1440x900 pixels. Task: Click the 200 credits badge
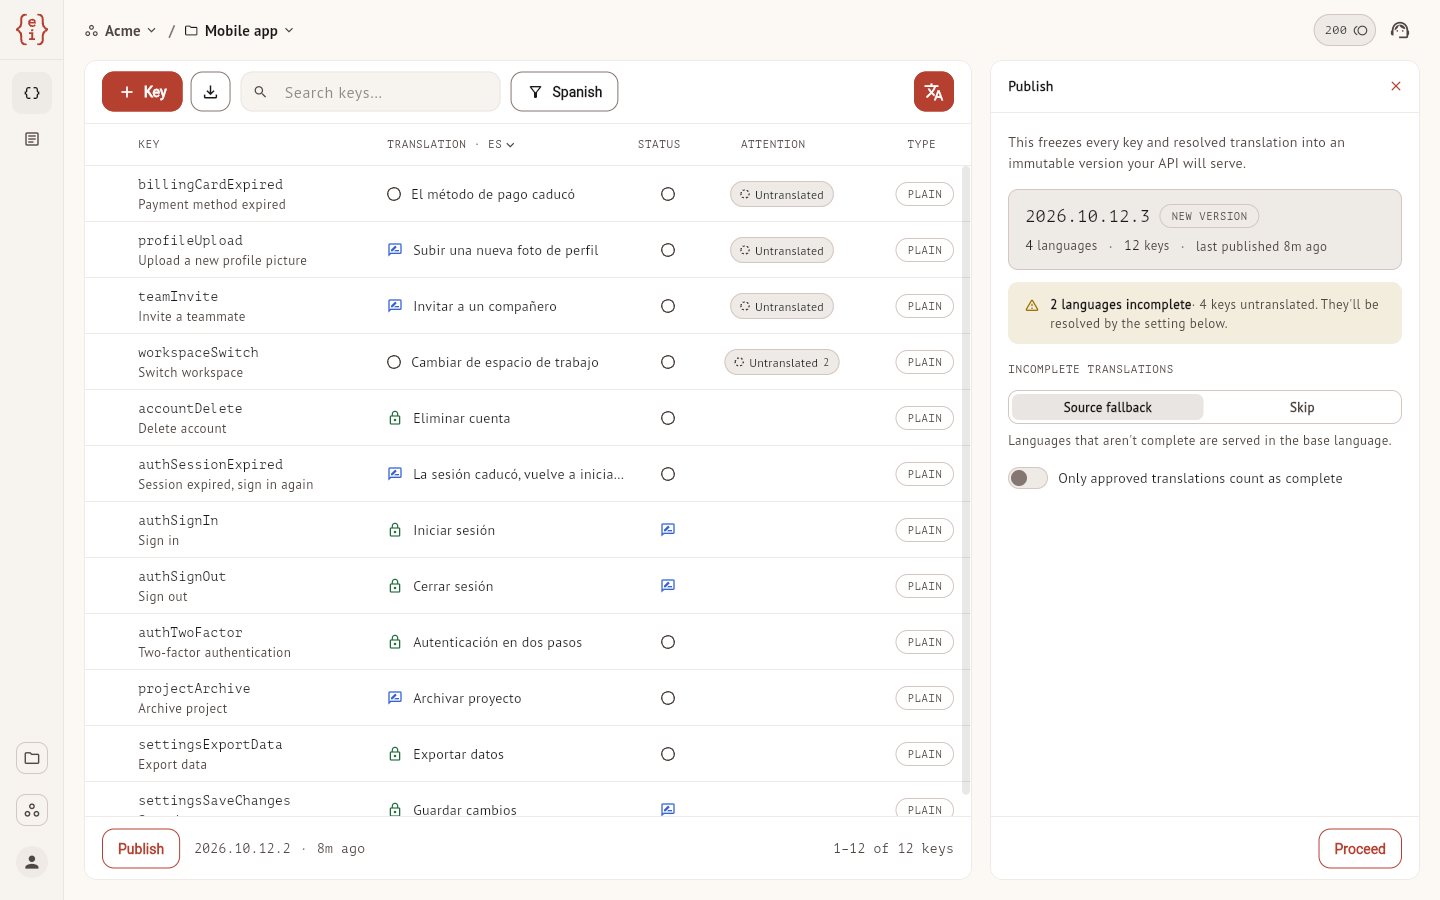(1345, 30)
